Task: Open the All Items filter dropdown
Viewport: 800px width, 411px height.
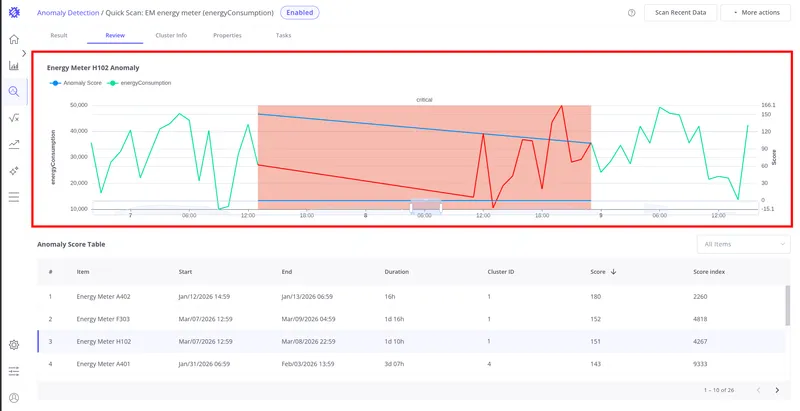Action: pyautogui.click(x=744, y=244)
